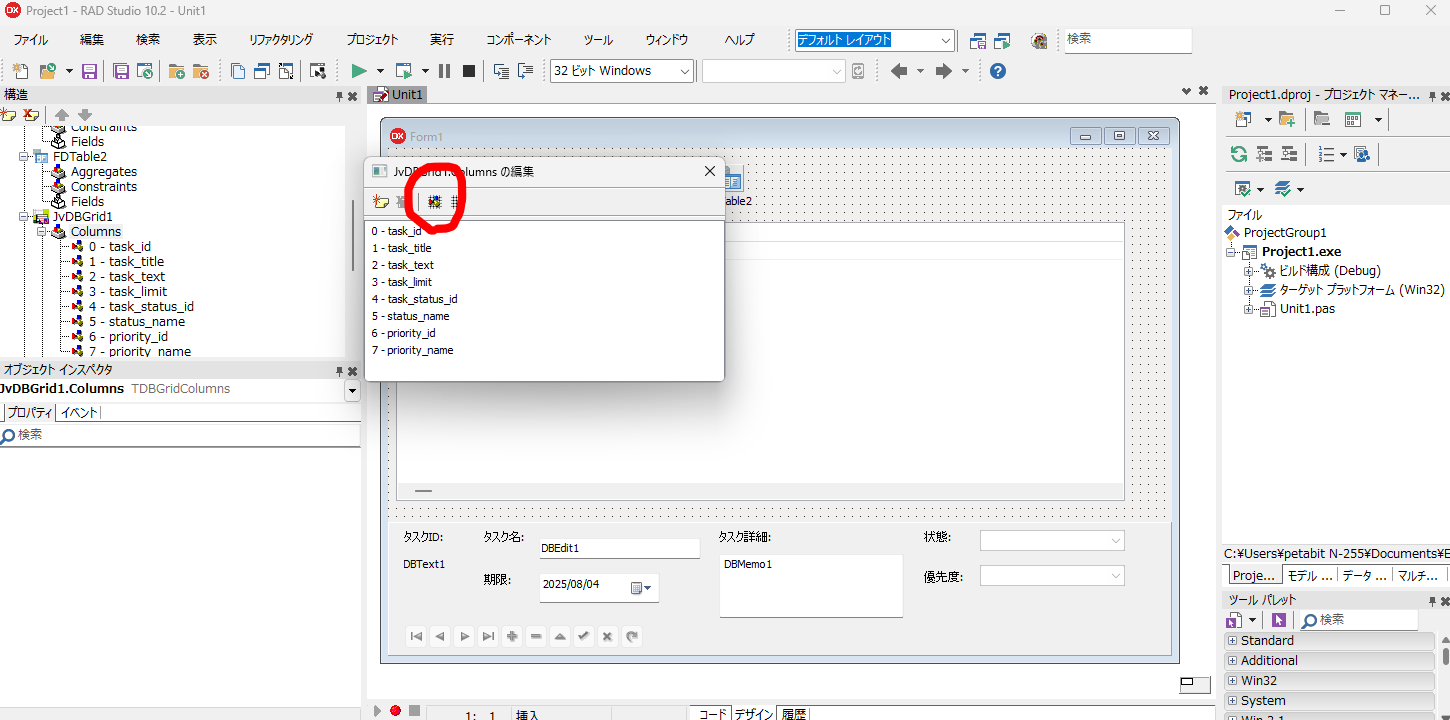
Task: Run the project with the green play icon
Action: click(358, 70)
